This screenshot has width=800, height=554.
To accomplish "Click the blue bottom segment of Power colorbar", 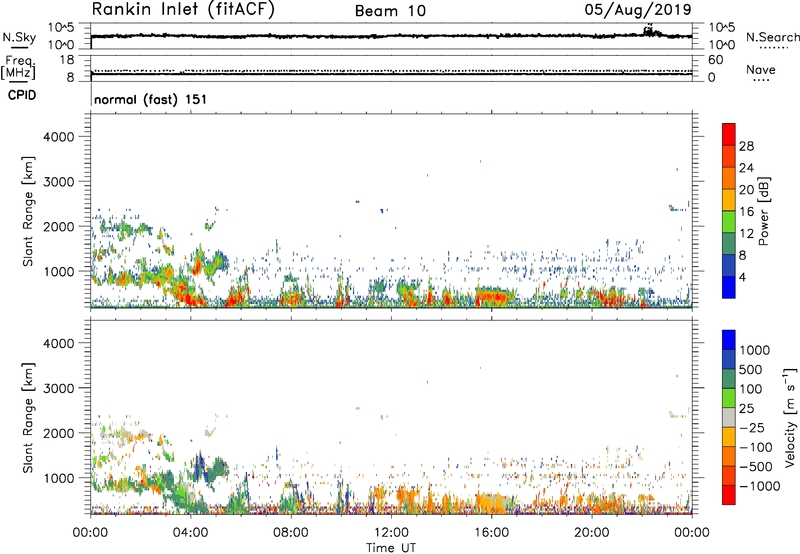I will click(729, 287).
